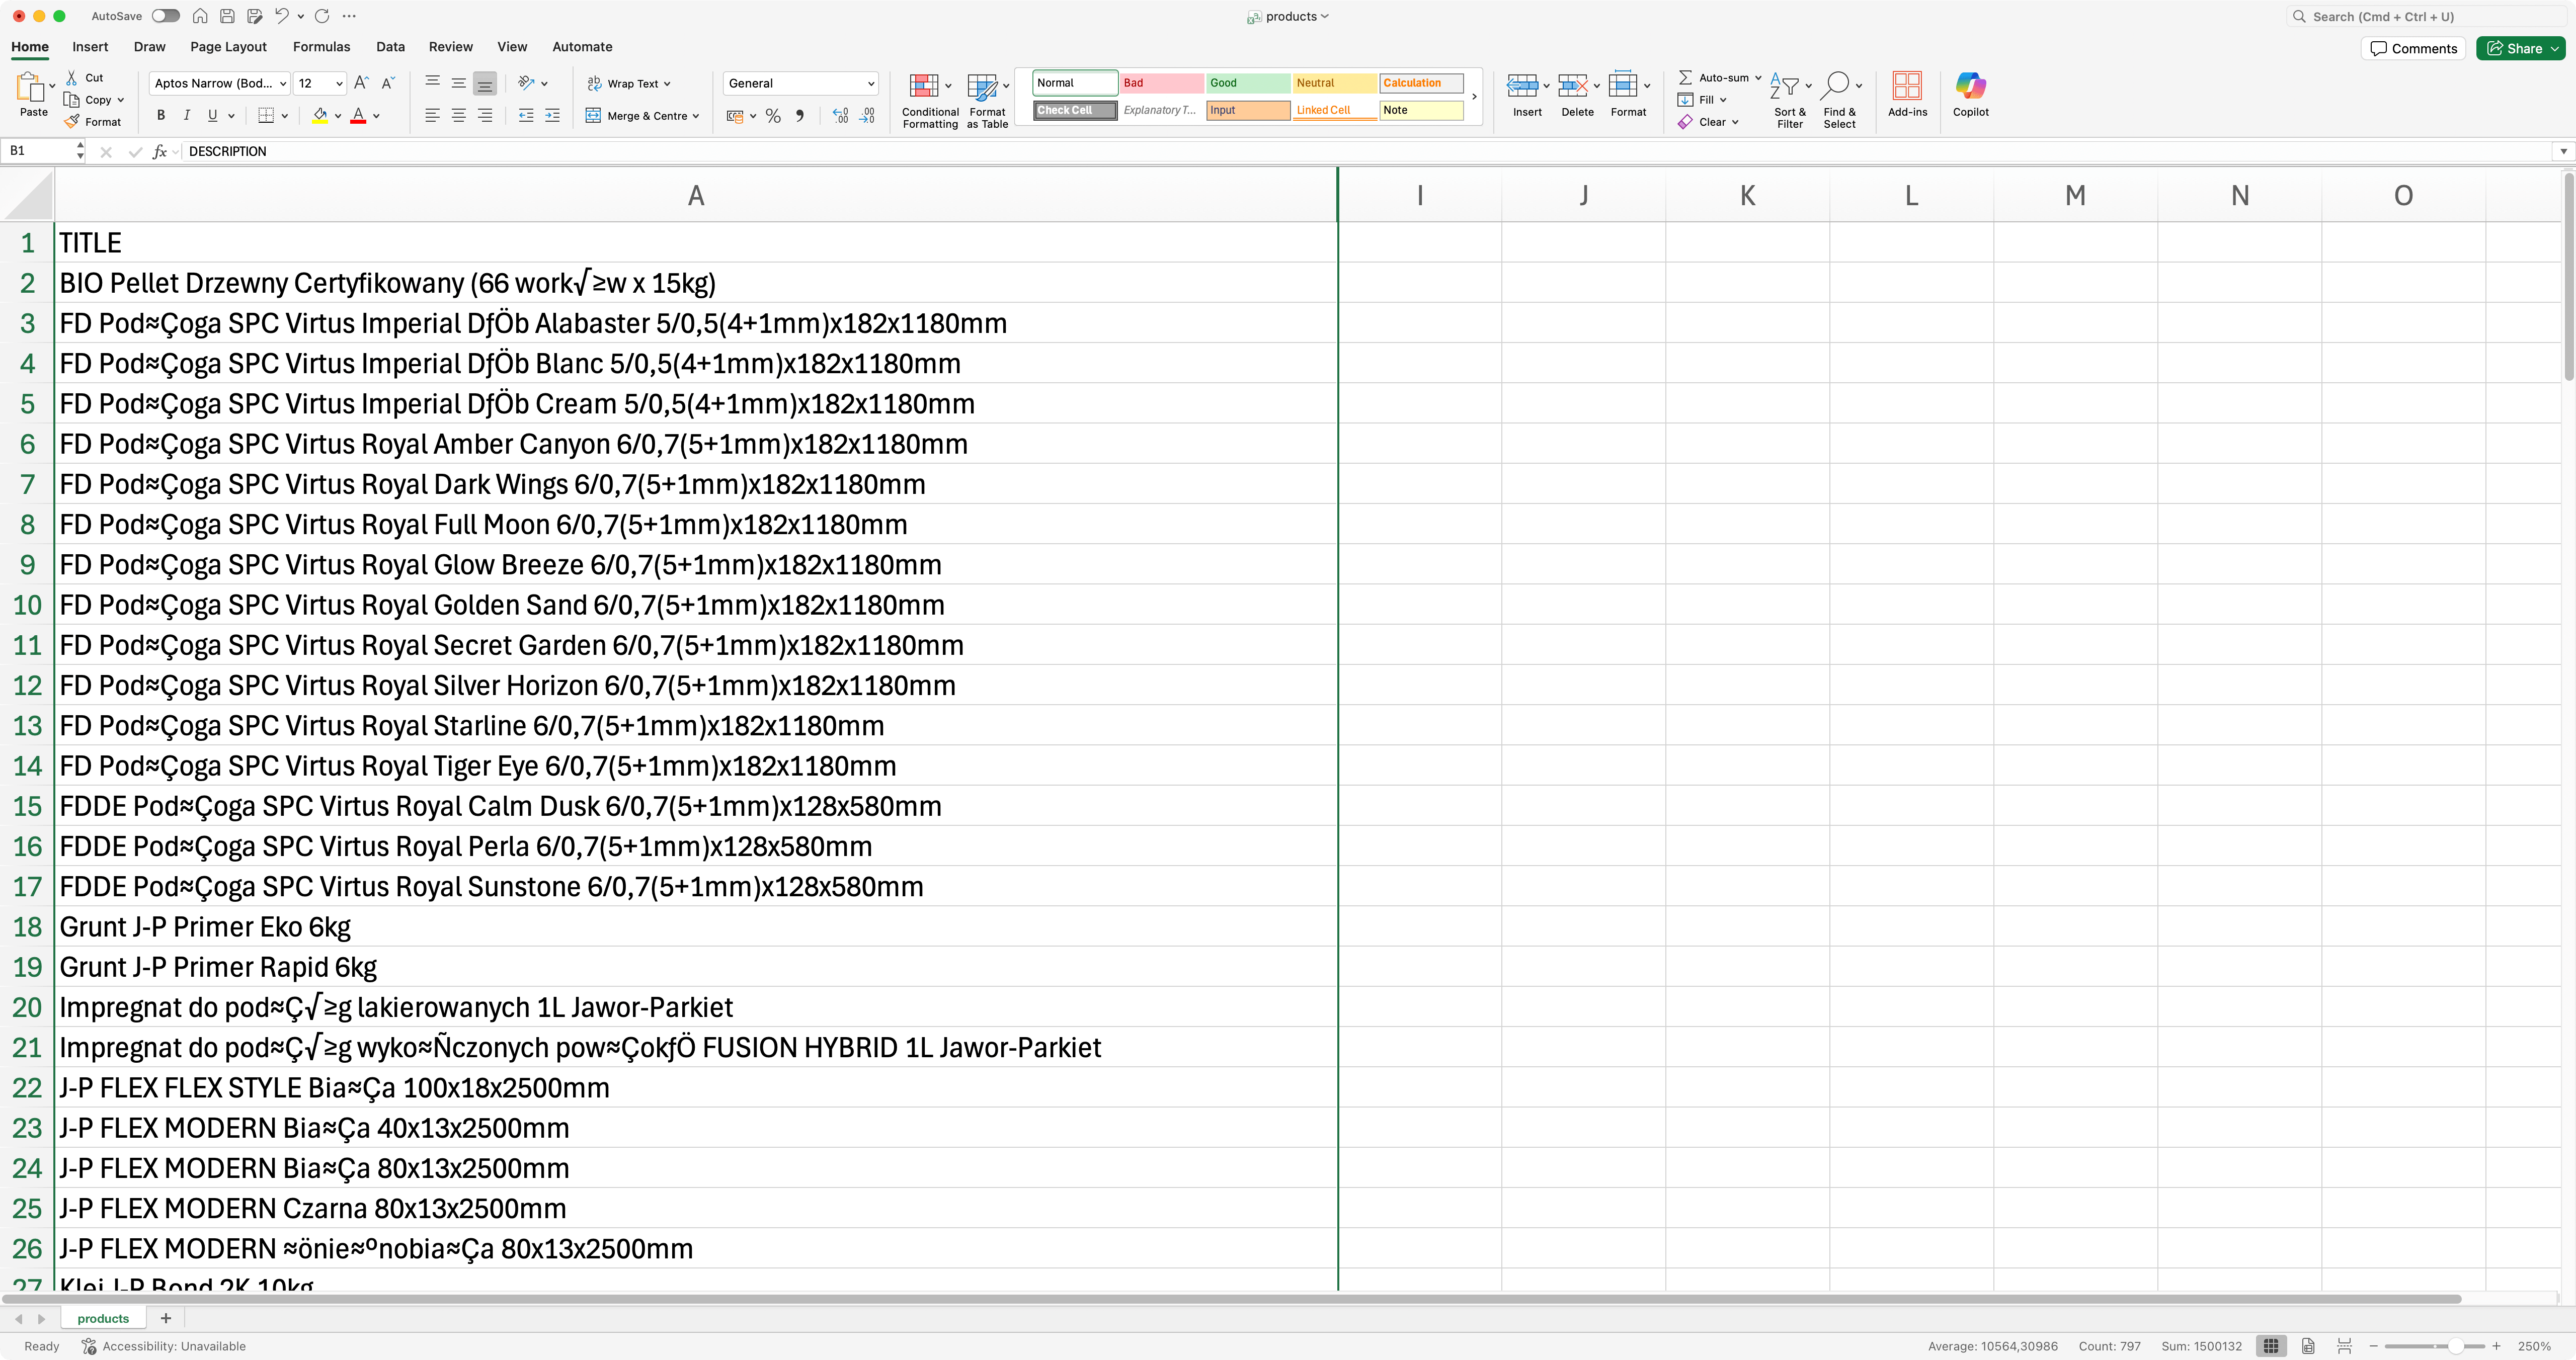Expand the General number format dropdown
2576x1360 pixels.
click(870, 84)
